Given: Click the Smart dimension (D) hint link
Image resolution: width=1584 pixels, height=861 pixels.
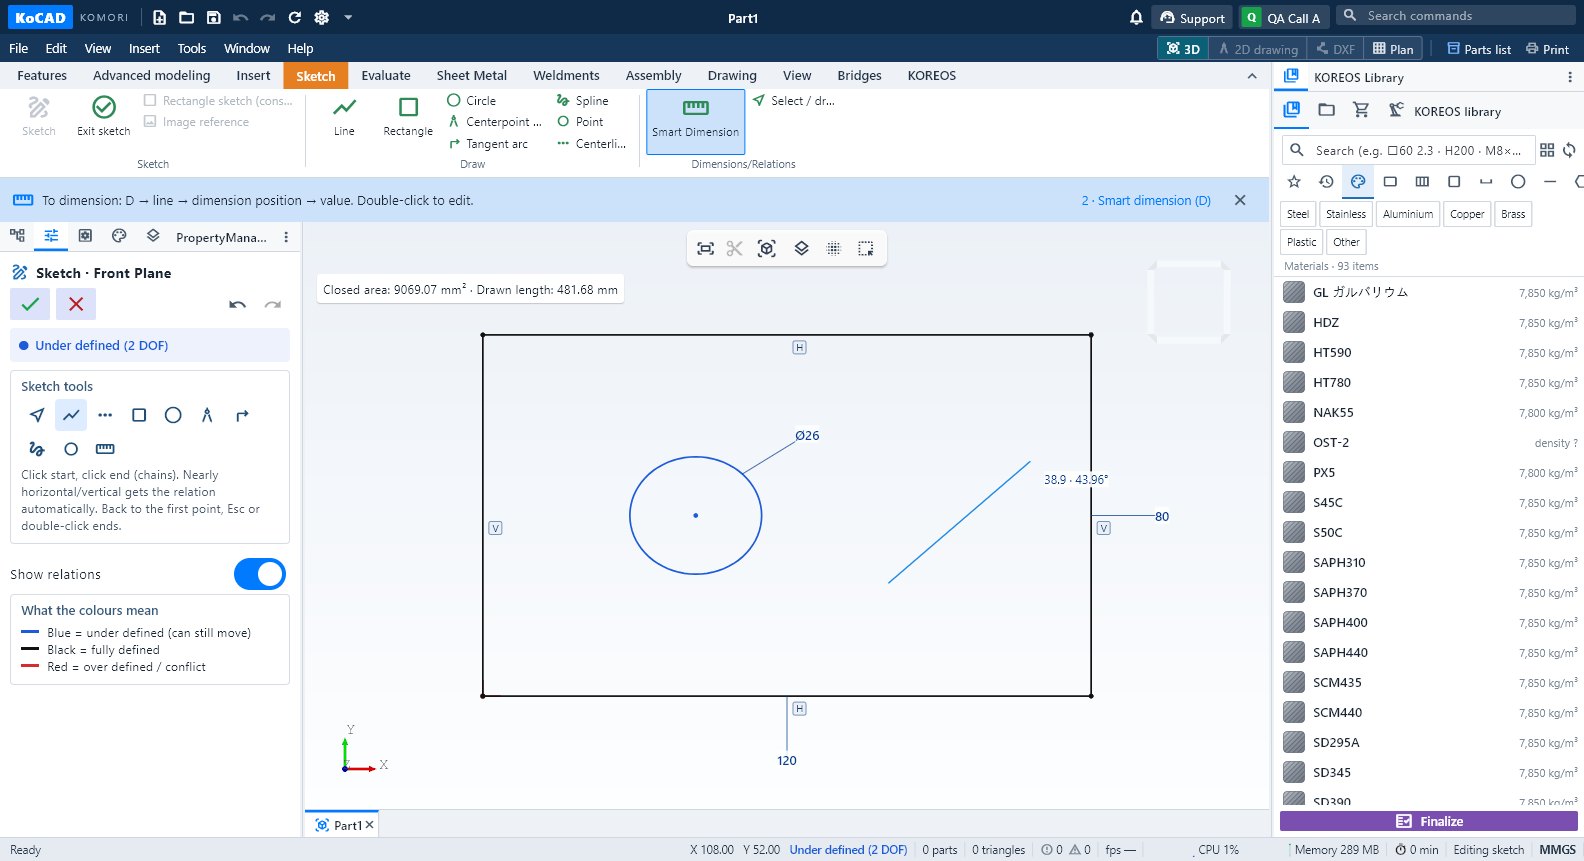Looking at the screenshot, I should pyautogui.click(x=1146, y=200).
